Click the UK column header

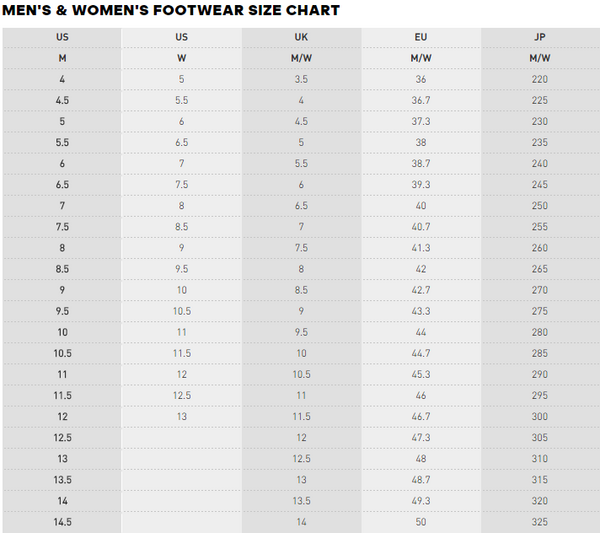click(301, 37)
